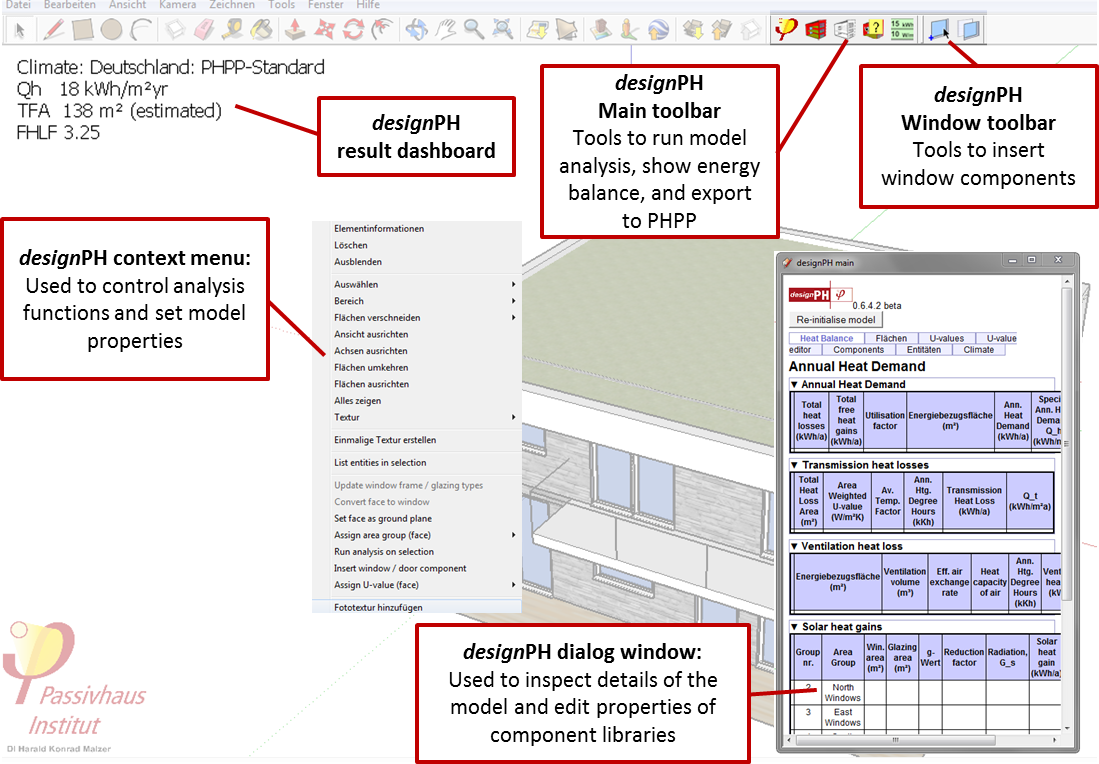Open the Components tab
Screen dimensions: 1099x764
pyautogui.click(x=859, y=350)
